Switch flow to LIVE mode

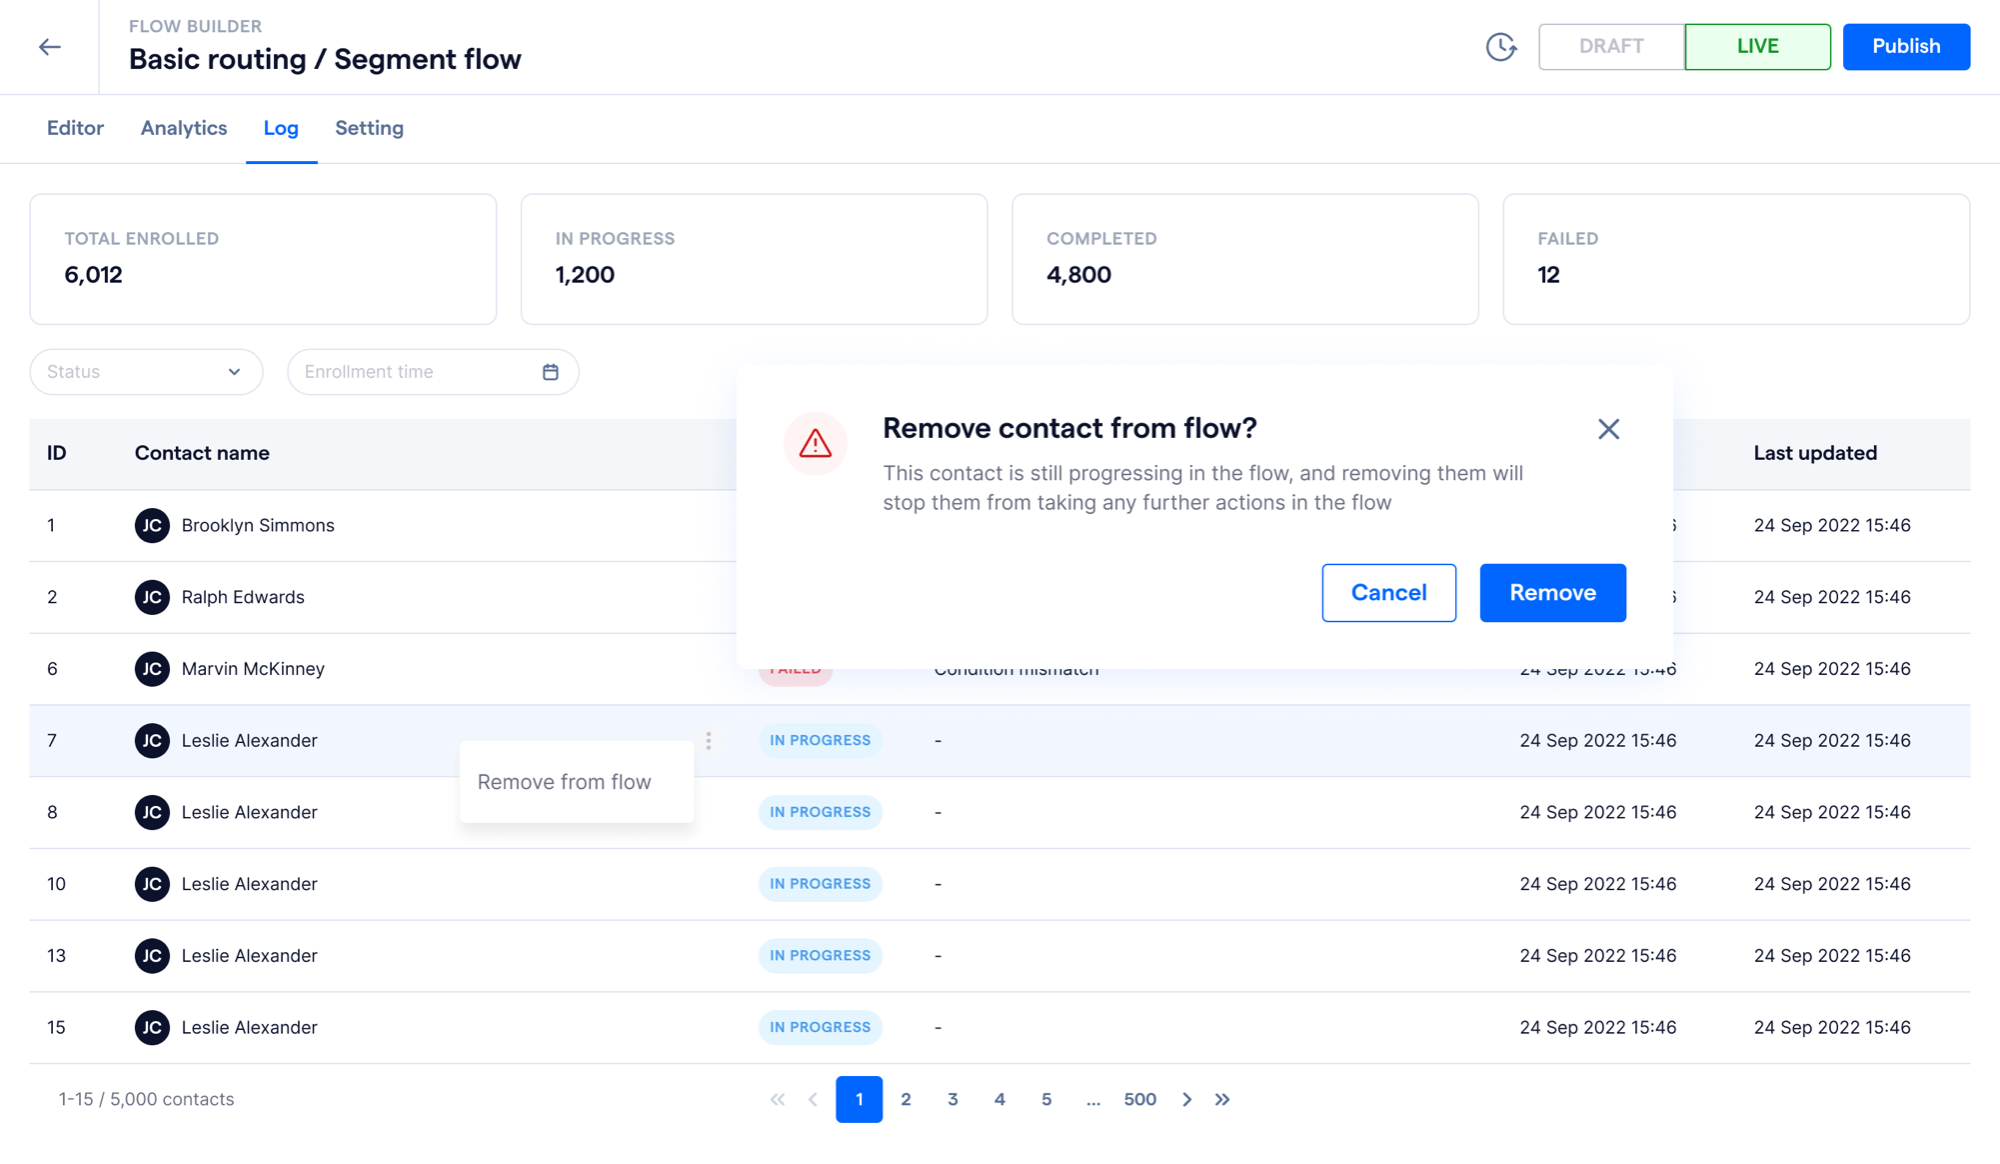[x=1757, y=47]
